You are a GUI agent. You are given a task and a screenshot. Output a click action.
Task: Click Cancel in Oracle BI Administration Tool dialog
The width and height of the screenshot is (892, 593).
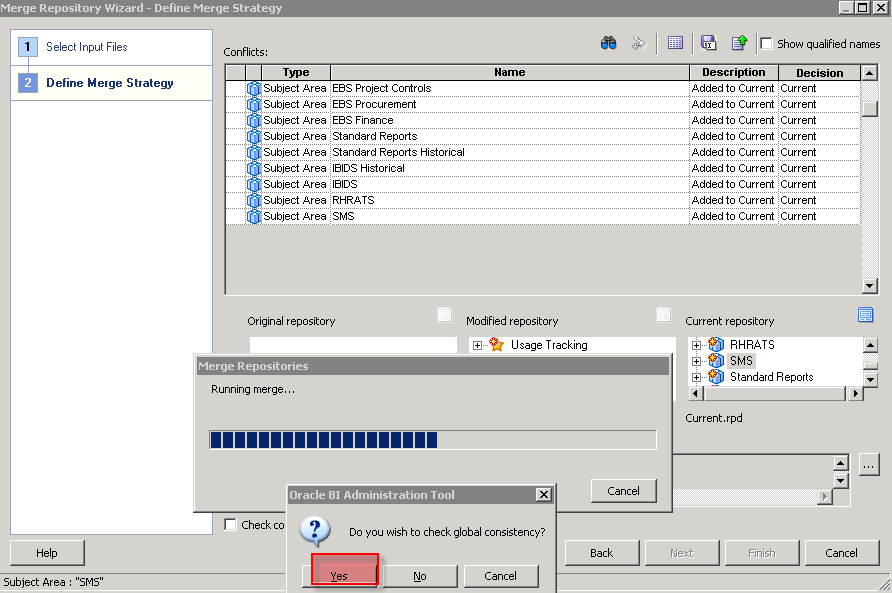501,576
